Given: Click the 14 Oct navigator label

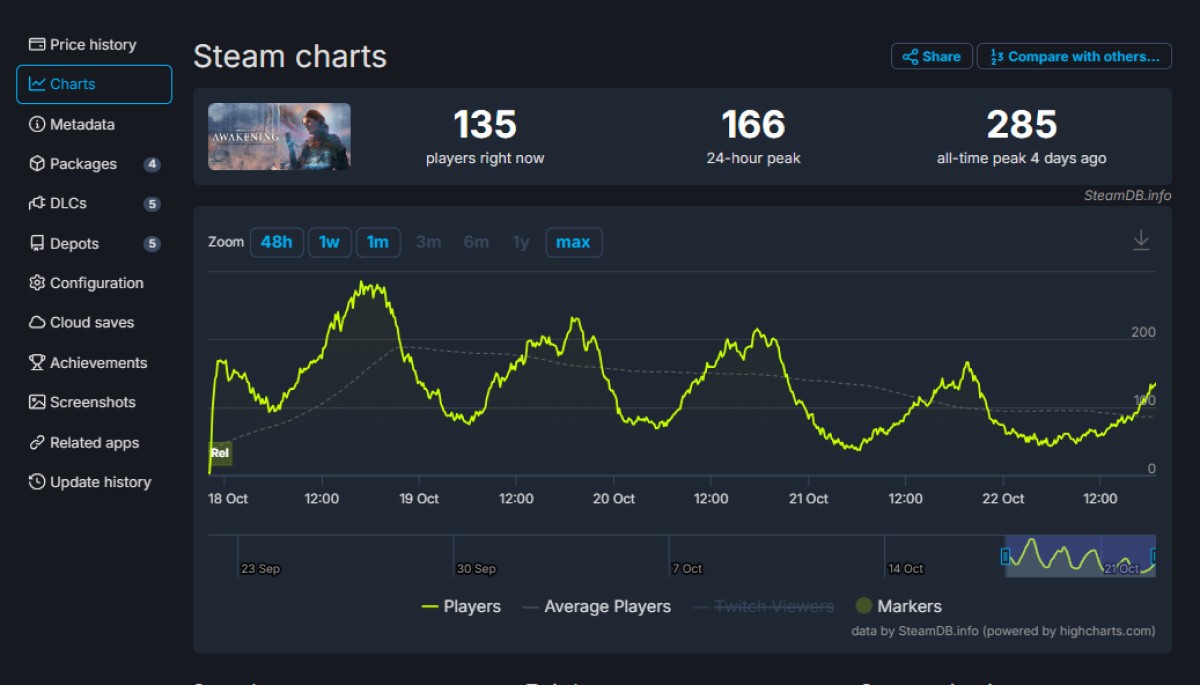Looking at the screenshot, I should 906,569.
